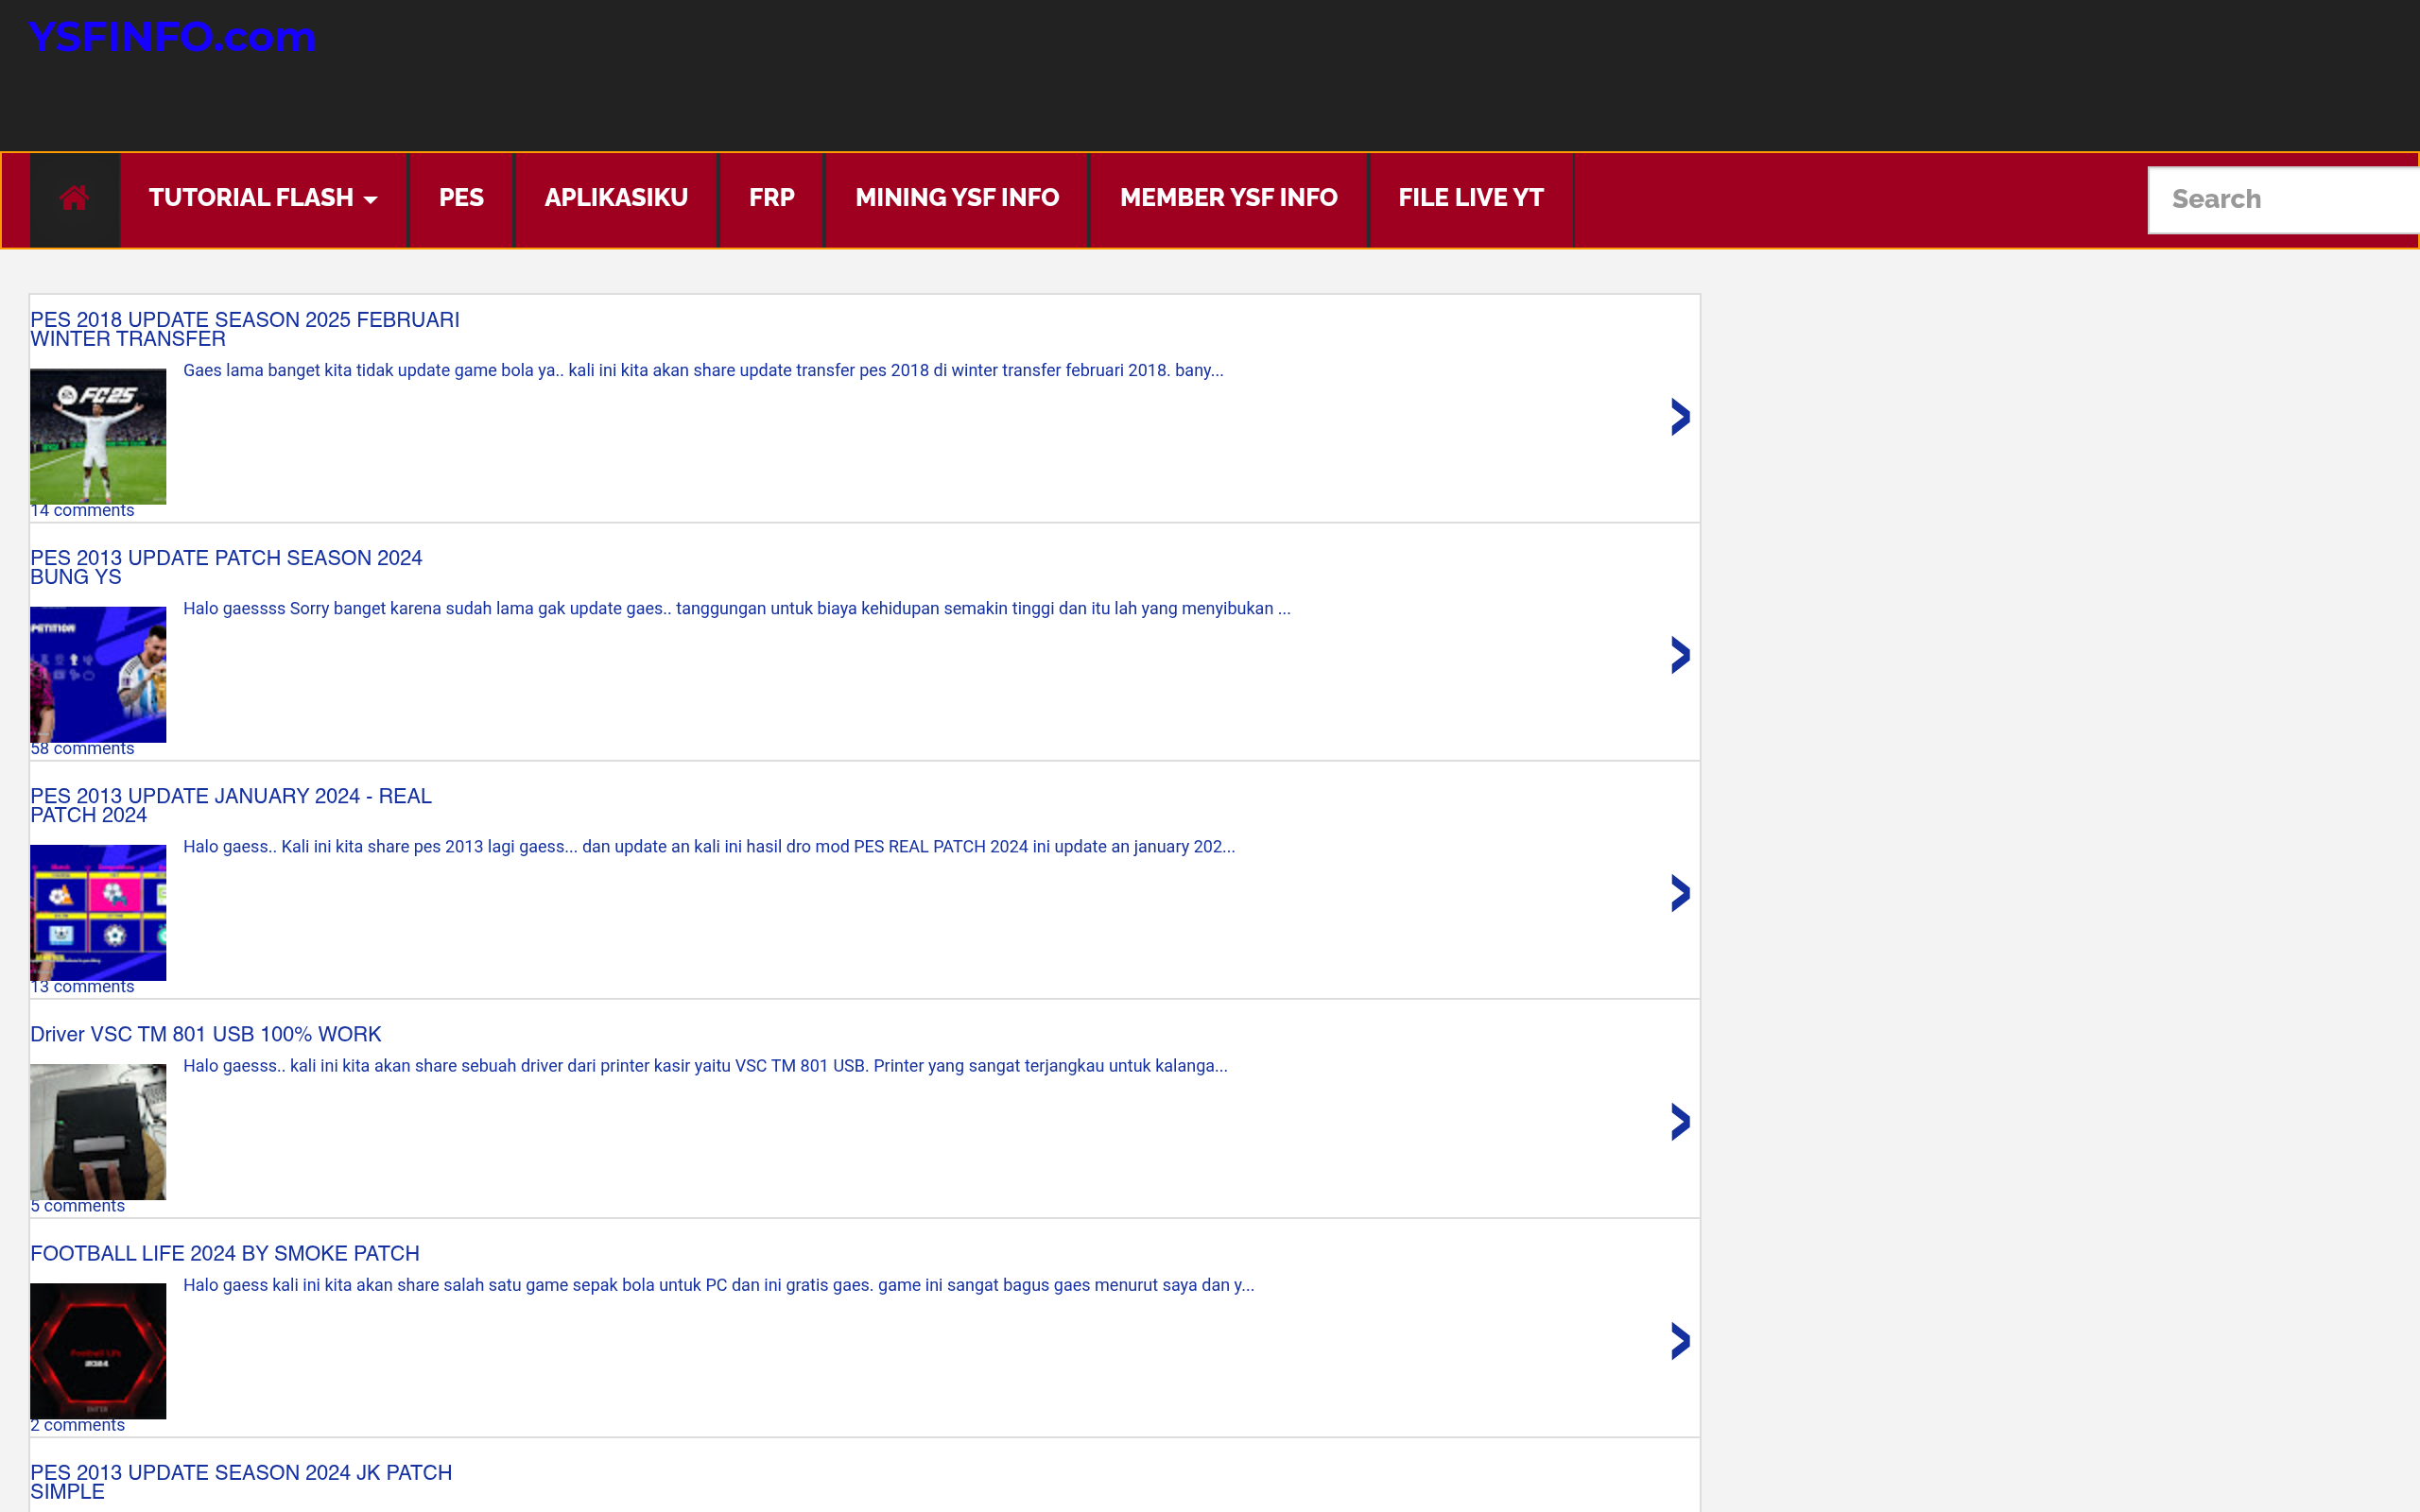
Task: Click chevron arrow on Real Patch 2024 row
Action: (x=1680, y=893)
